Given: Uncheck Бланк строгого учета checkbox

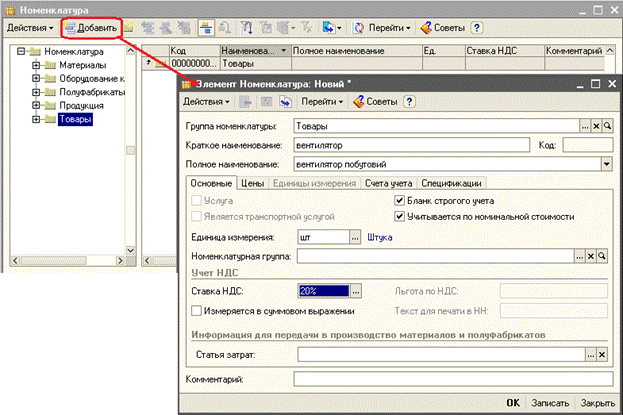Looking at the screenshot, I should click(401, 201).
